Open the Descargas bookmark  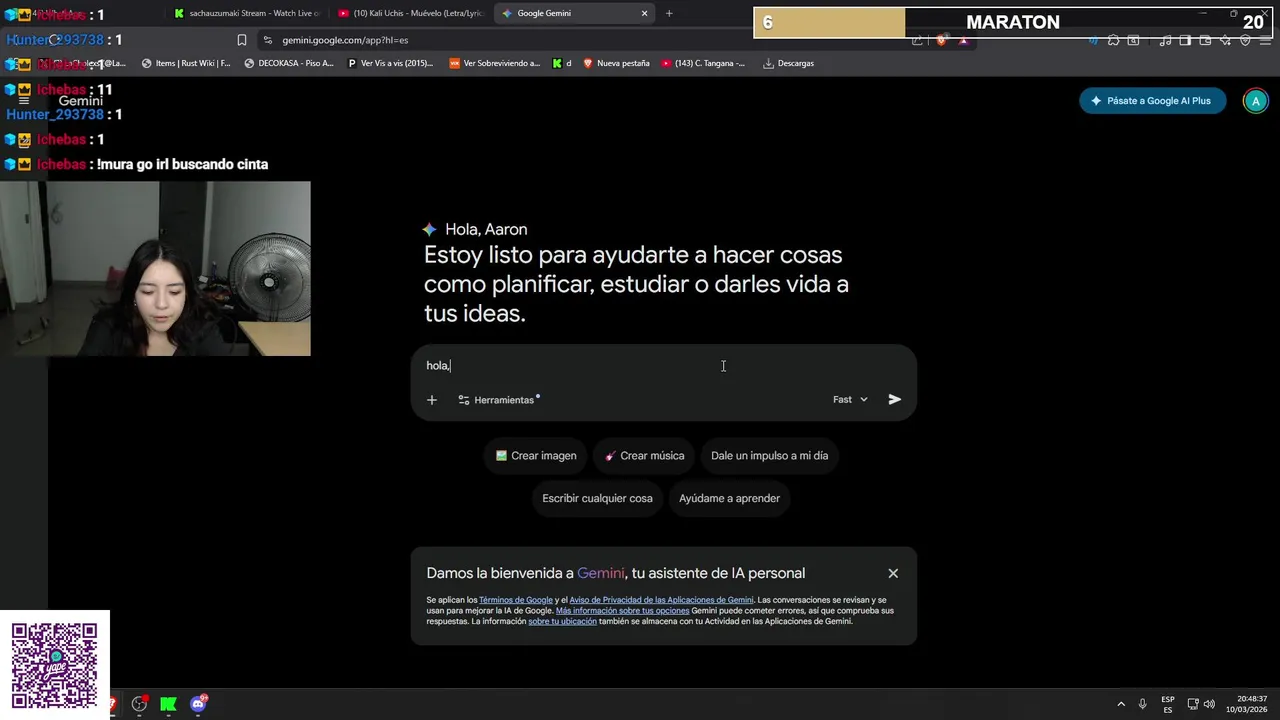coord(788,63)
